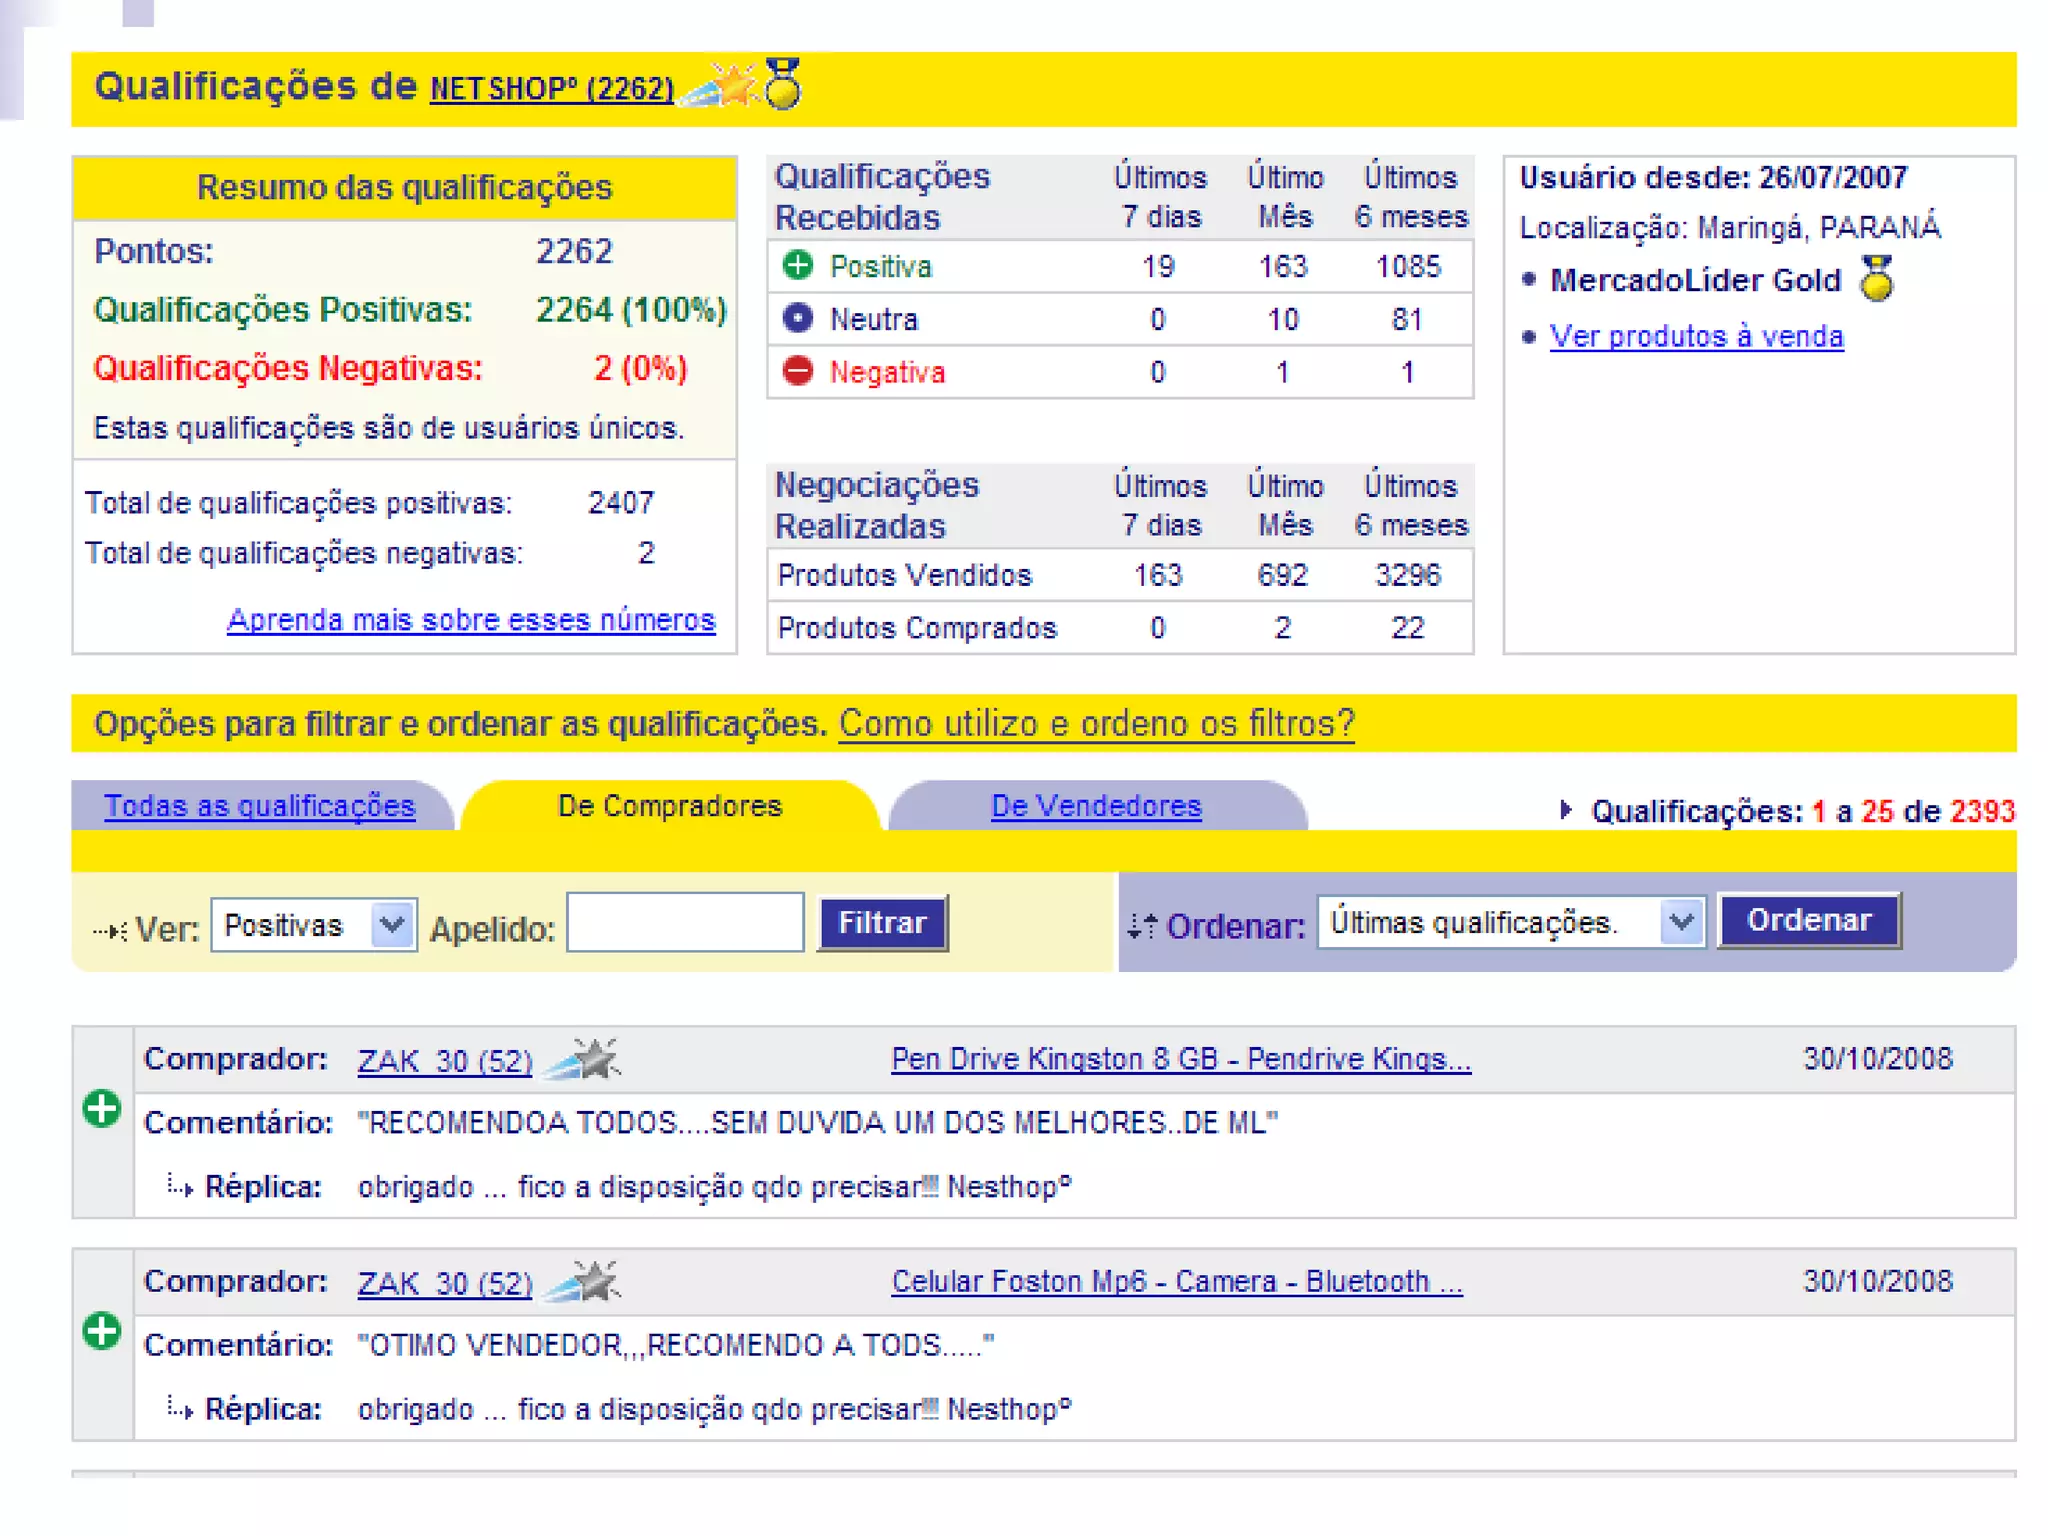The height and width of the screenshot is (1536, 2048).
Task: Select the De Compradores tab
Action: pos(669,806)
